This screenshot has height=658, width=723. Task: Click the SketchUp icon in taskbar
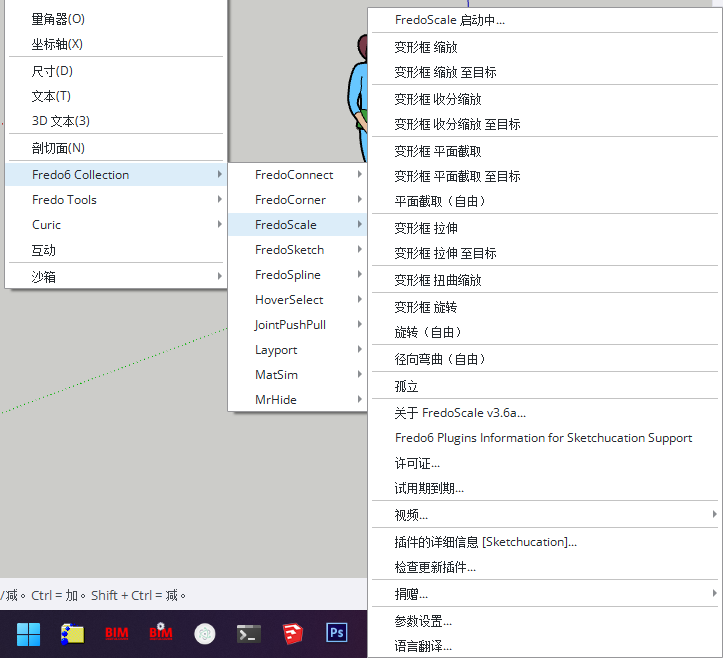pyautogui.click(x=292, y=633)
